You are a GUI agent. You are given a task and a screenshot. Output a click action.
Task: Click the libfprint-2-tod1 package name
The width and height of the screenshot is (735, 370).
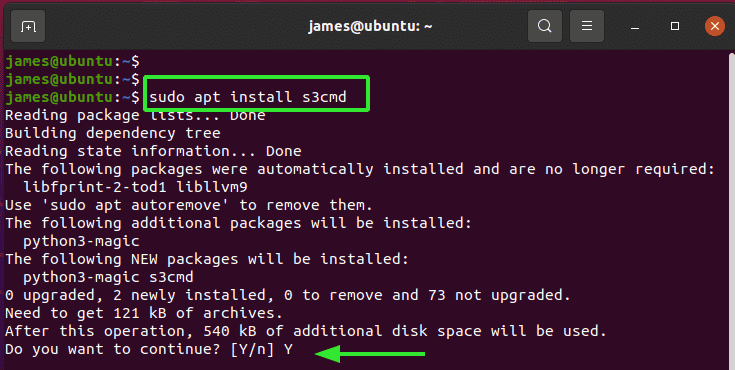95,188
